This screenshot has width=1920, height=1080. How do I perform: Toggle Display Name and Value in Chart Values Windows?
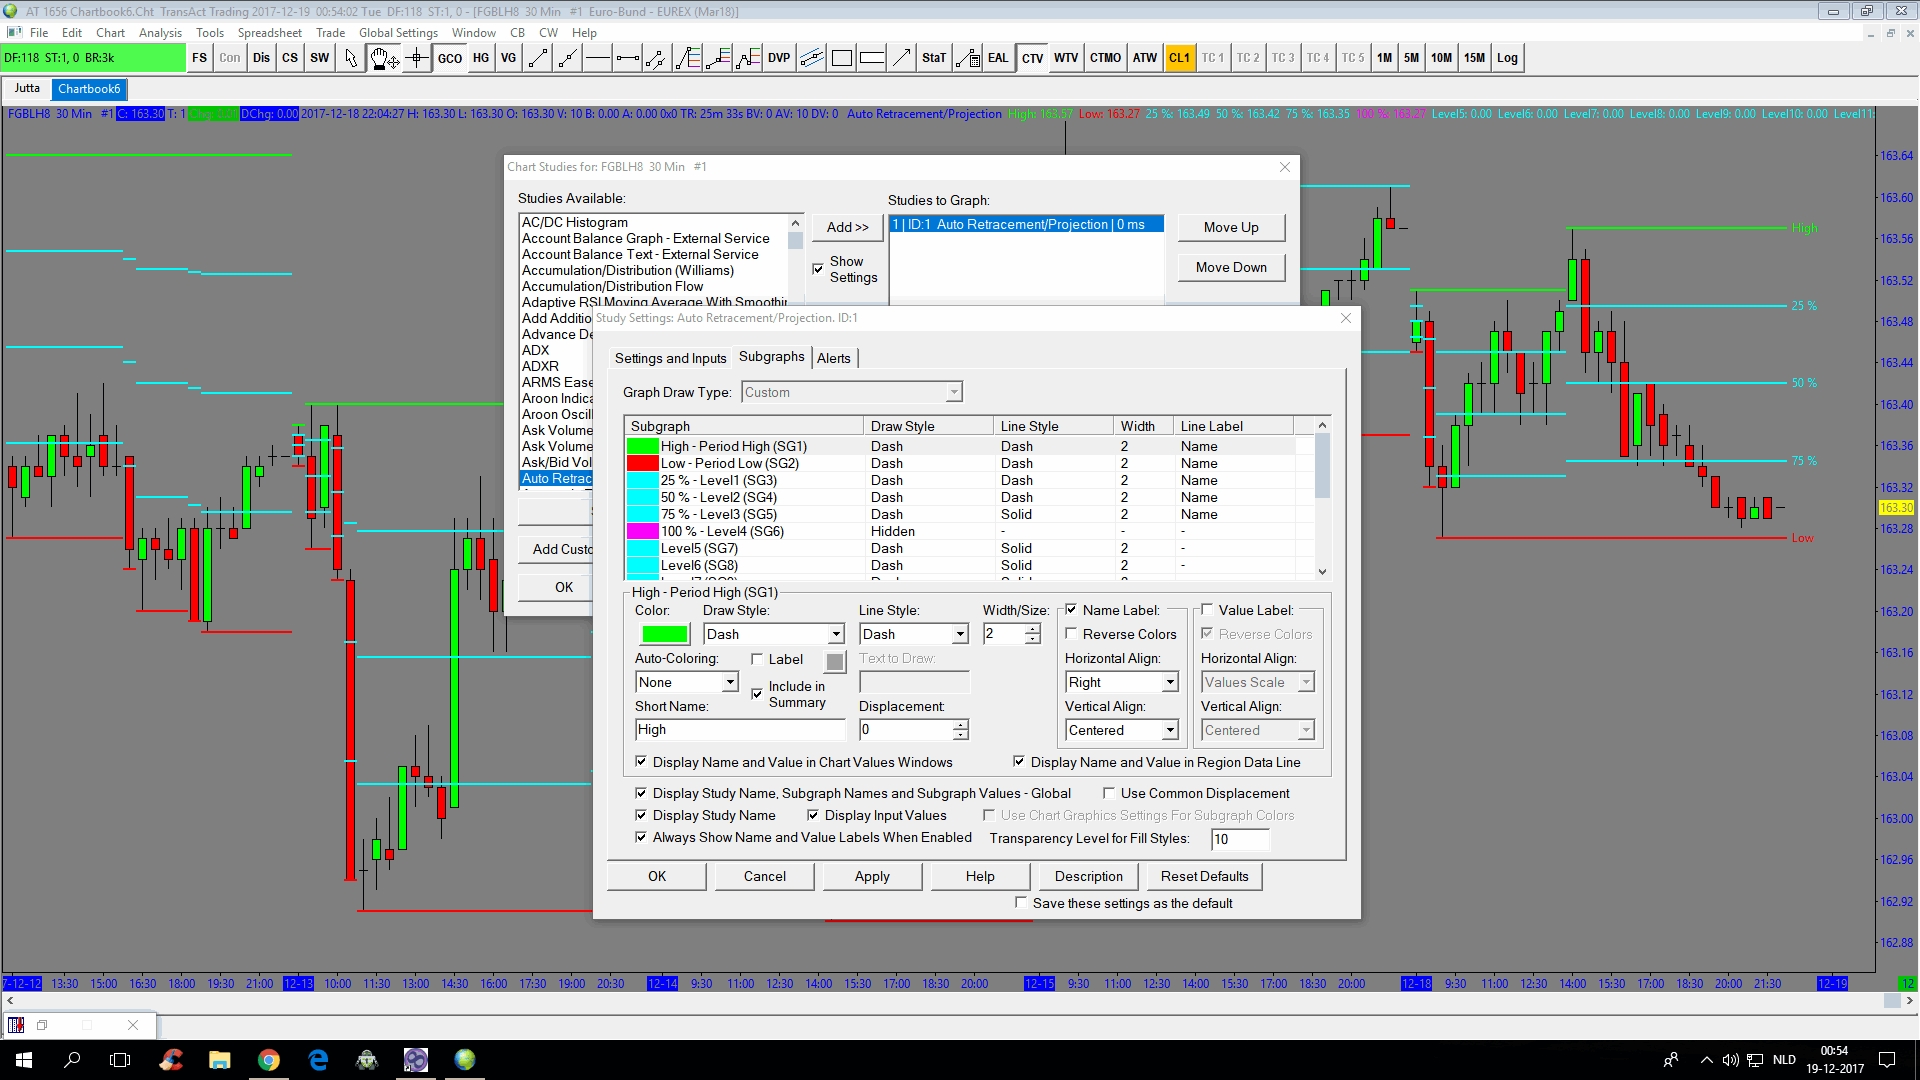641,762
